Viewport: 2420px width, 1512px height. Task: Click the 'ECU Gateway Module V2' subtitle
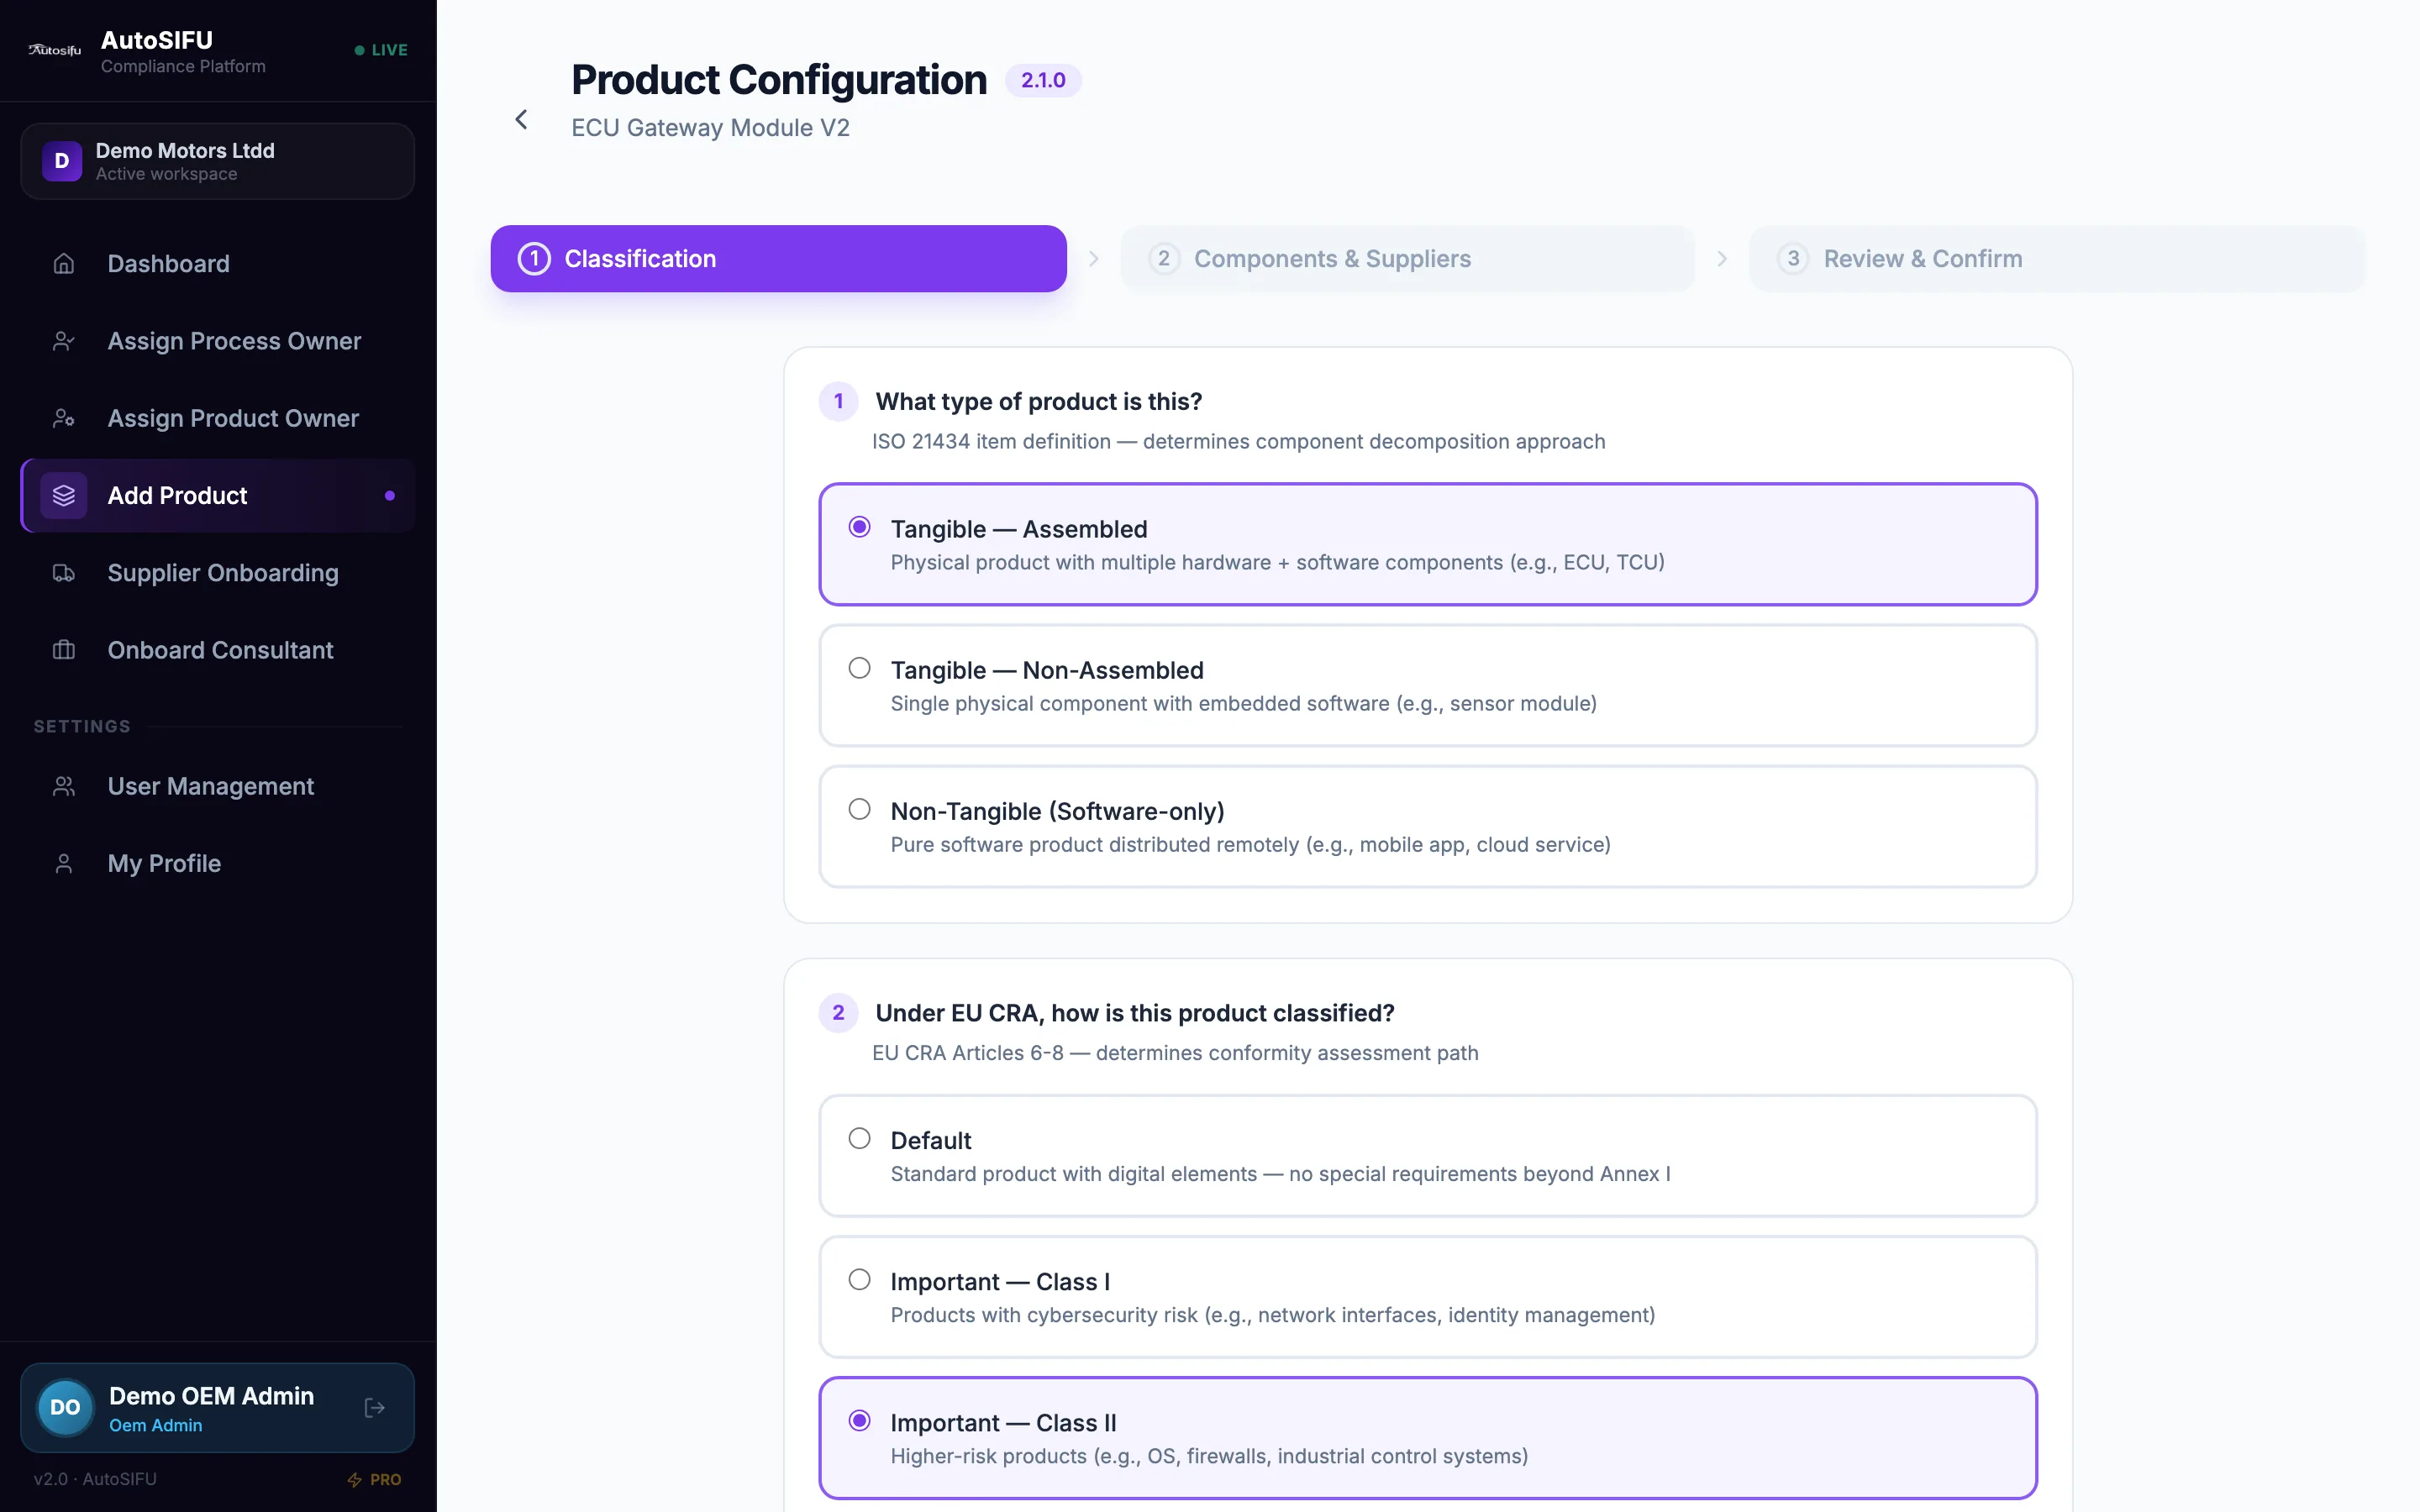tap(710, 128)
